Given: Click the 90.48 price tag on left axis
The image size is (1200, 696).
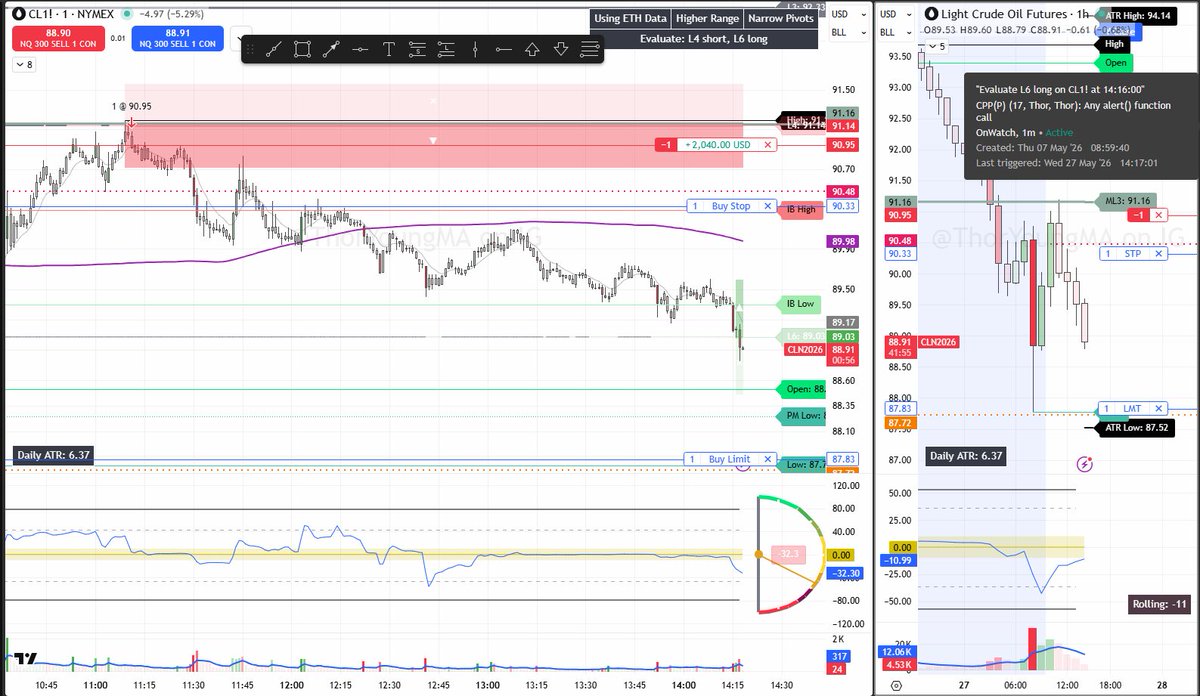Looking at the screenshot, I should coord(844,191).
